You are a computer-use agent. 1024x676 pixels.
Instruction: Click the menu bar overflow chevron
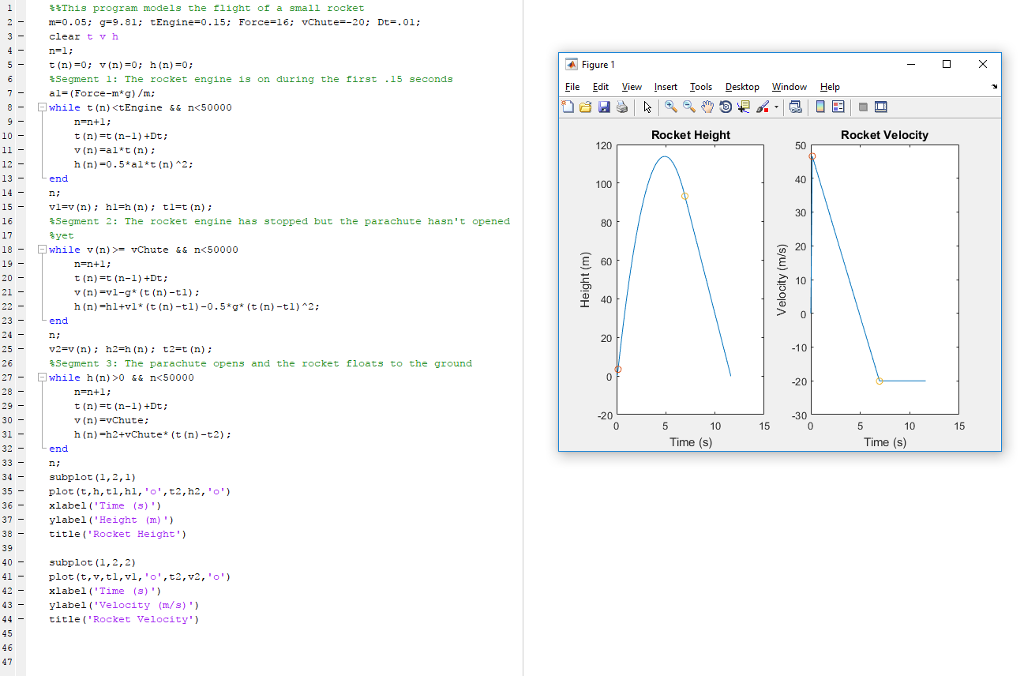pos(993,87)
